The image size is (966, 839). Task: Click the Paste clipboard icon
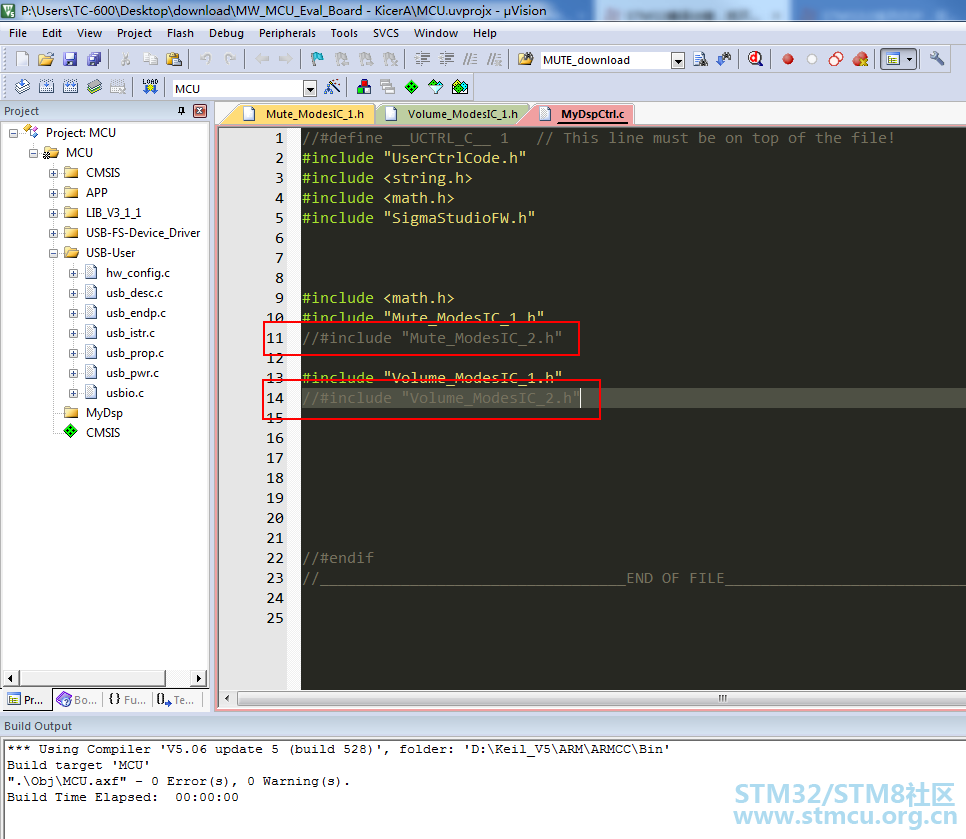pos(174,59)
